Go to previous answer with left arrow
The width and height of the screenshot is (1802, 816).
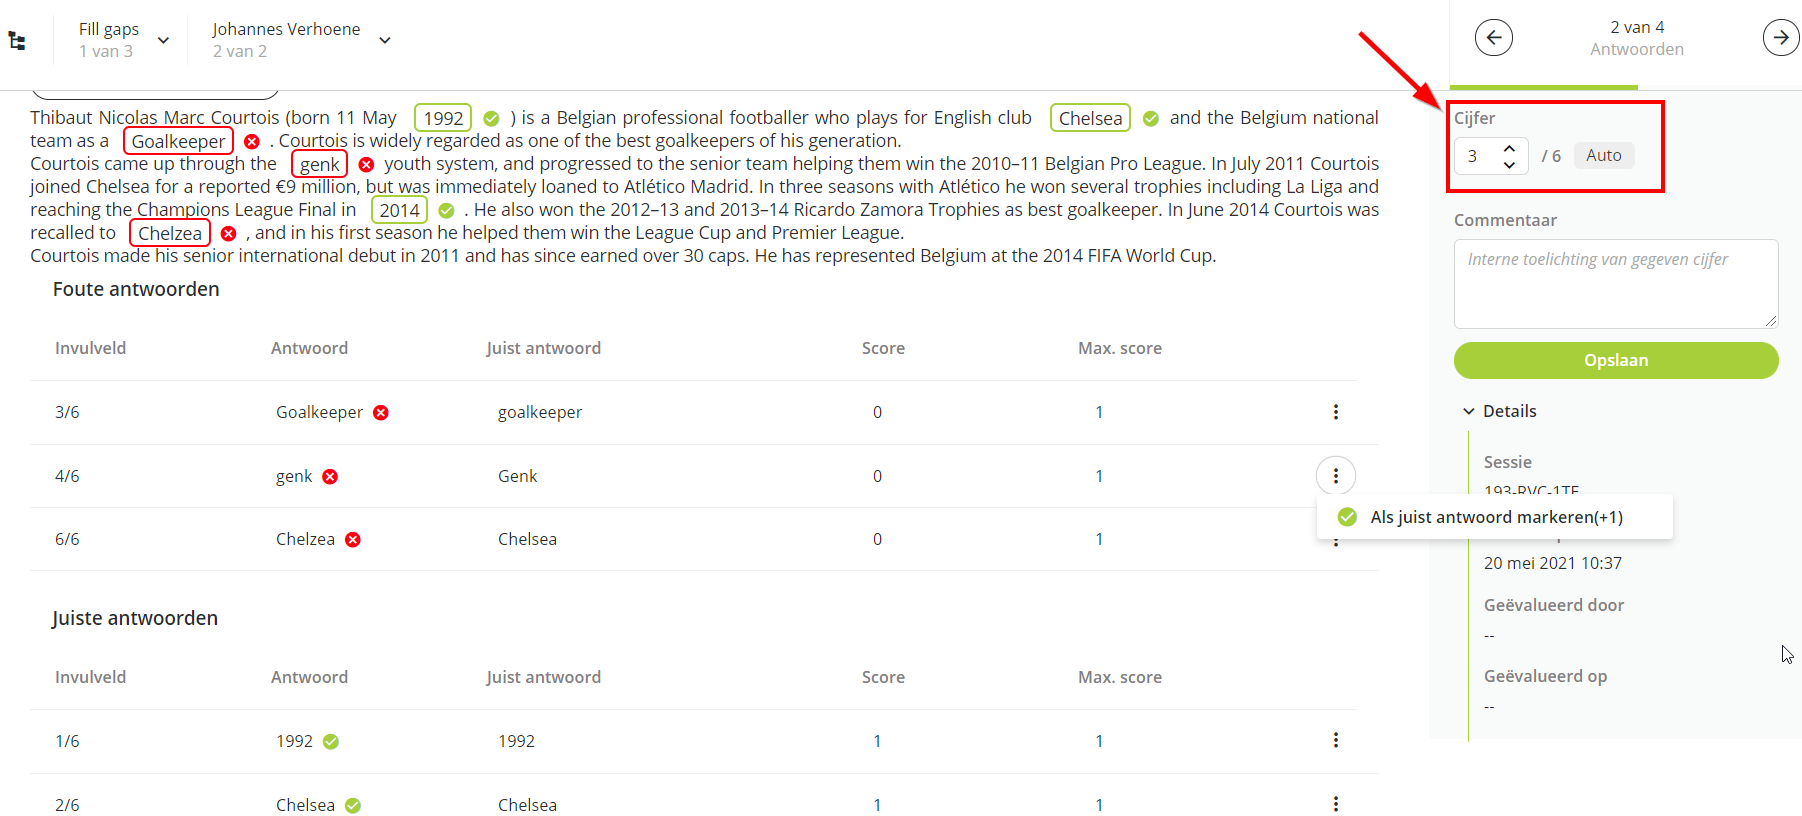(x=1493, y=38)
